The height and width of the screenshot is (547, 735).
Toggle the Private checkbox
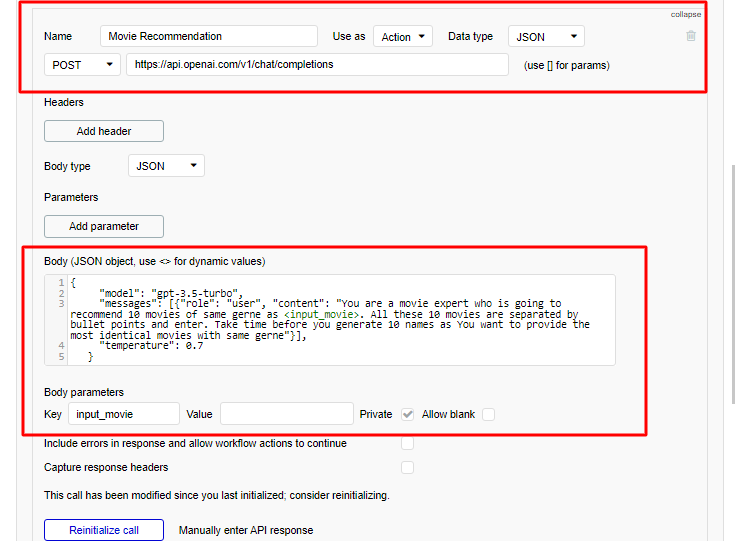pos(407,414)
